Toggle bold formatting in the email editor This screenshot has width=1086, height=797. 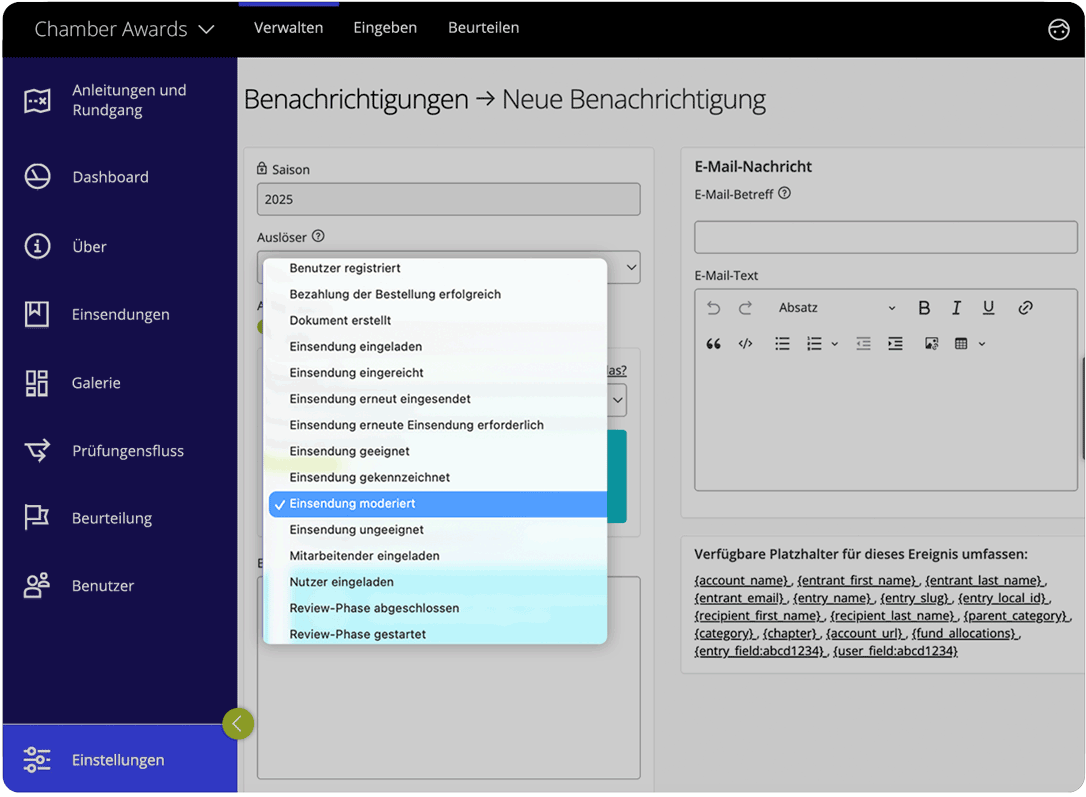point(924,307)
